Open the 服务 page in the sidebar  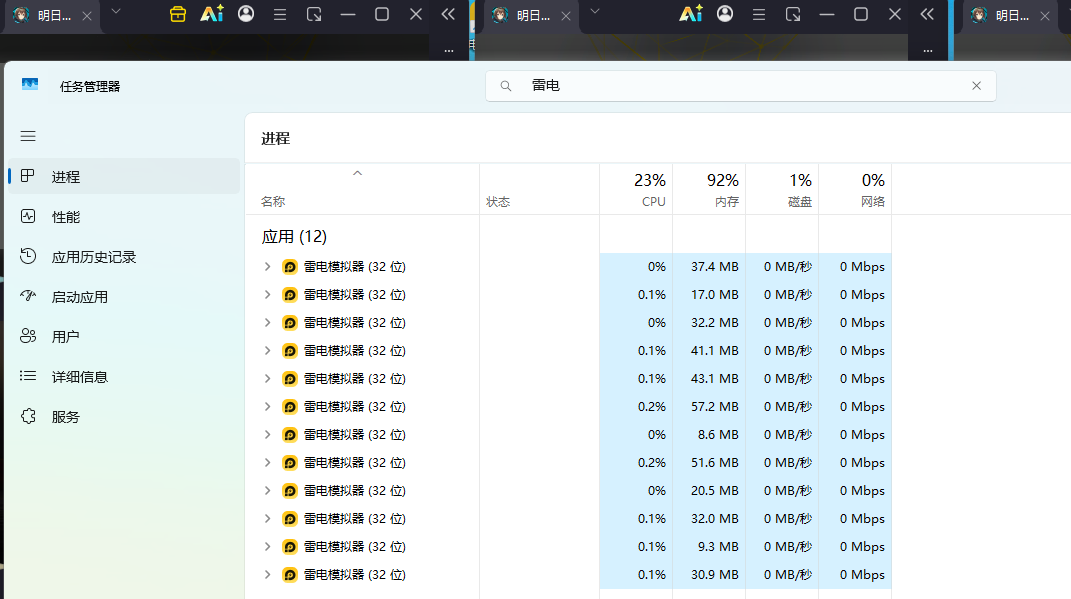click(x=124, y=417)
